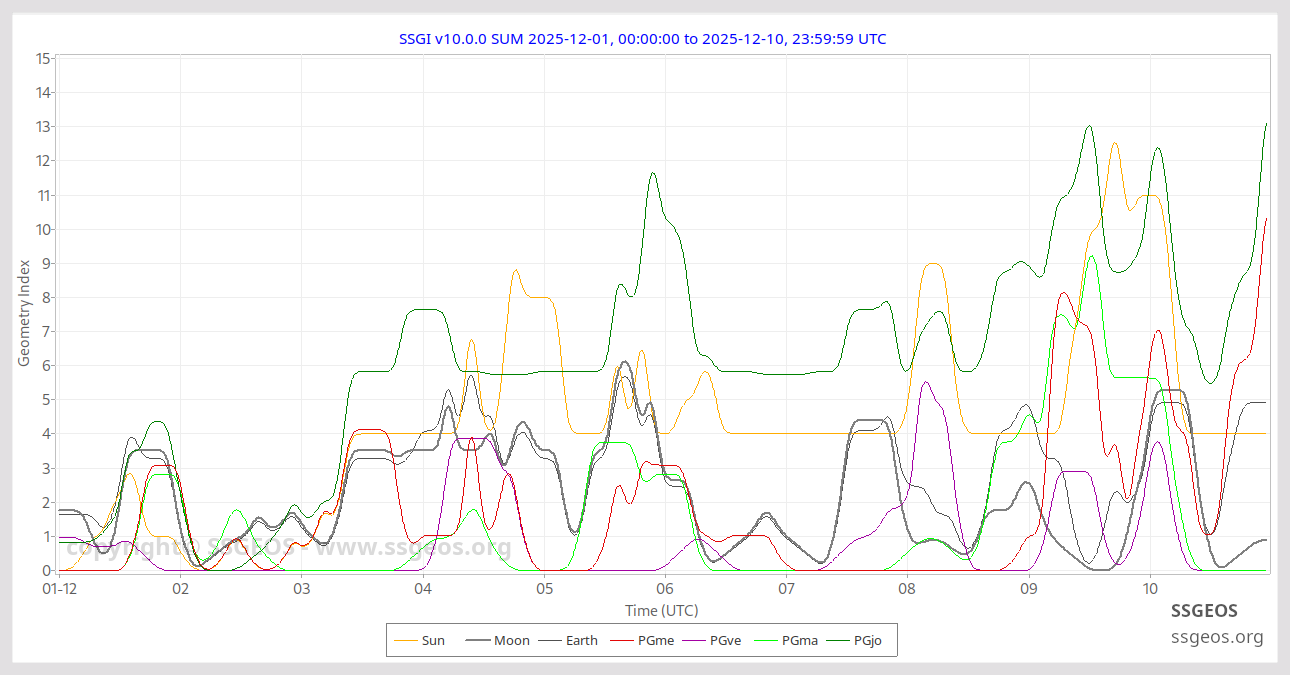This screenshot has width=1290, height=675.
Task: Click the 08 tick on time axis
Action: pyautogui.click(x=907, y=589)
